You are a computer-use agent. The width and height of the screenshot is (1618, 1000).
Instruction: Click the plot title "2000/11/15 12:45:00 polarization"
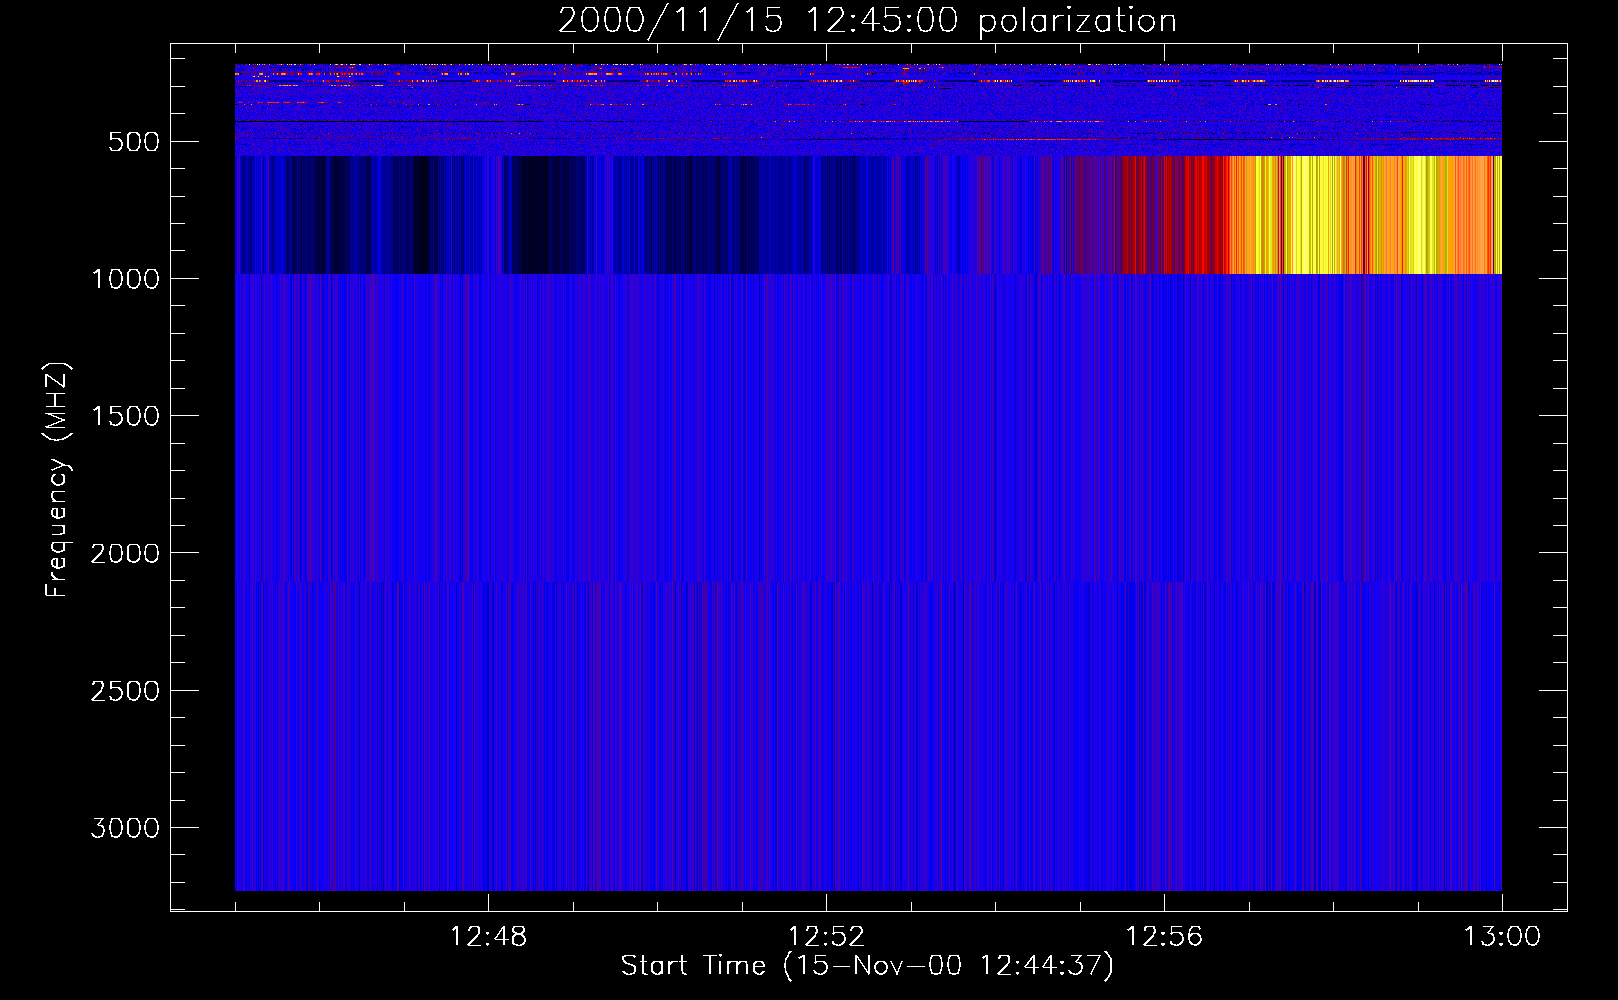click(867, 21)
